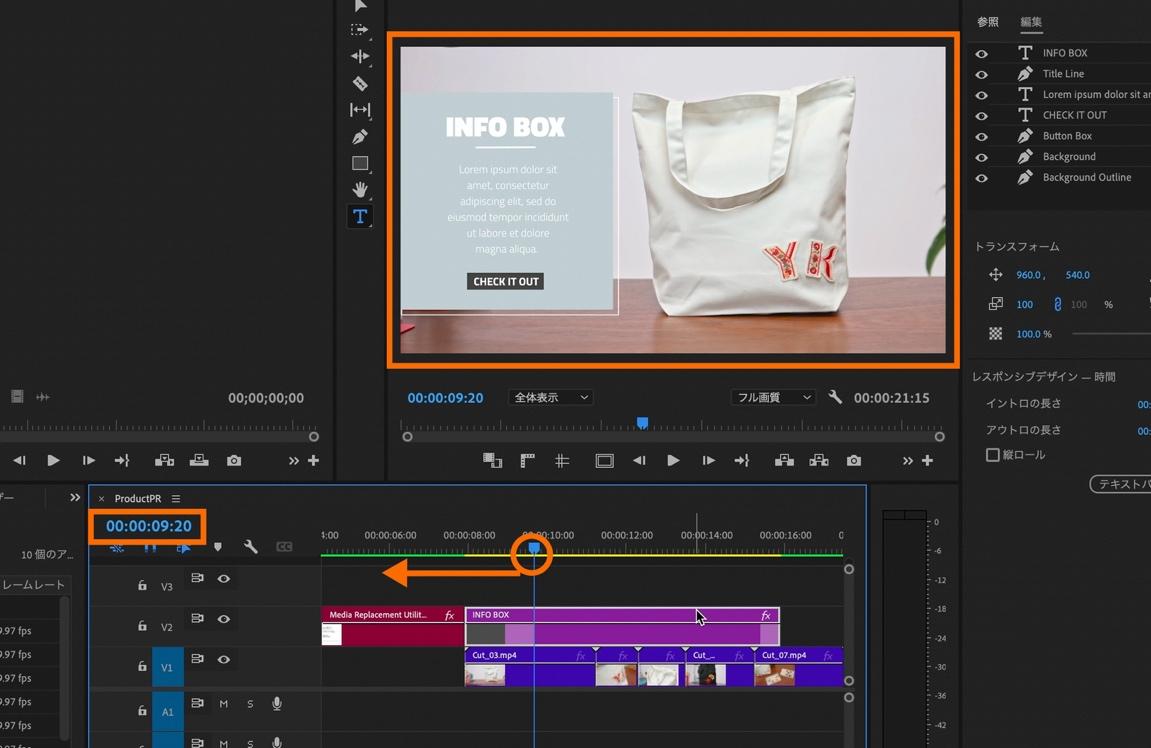Click the Export Frame camera icon in Program monitor
Image resolution: width=1151 pixels, height=748 pixels.
click(853, 460)
